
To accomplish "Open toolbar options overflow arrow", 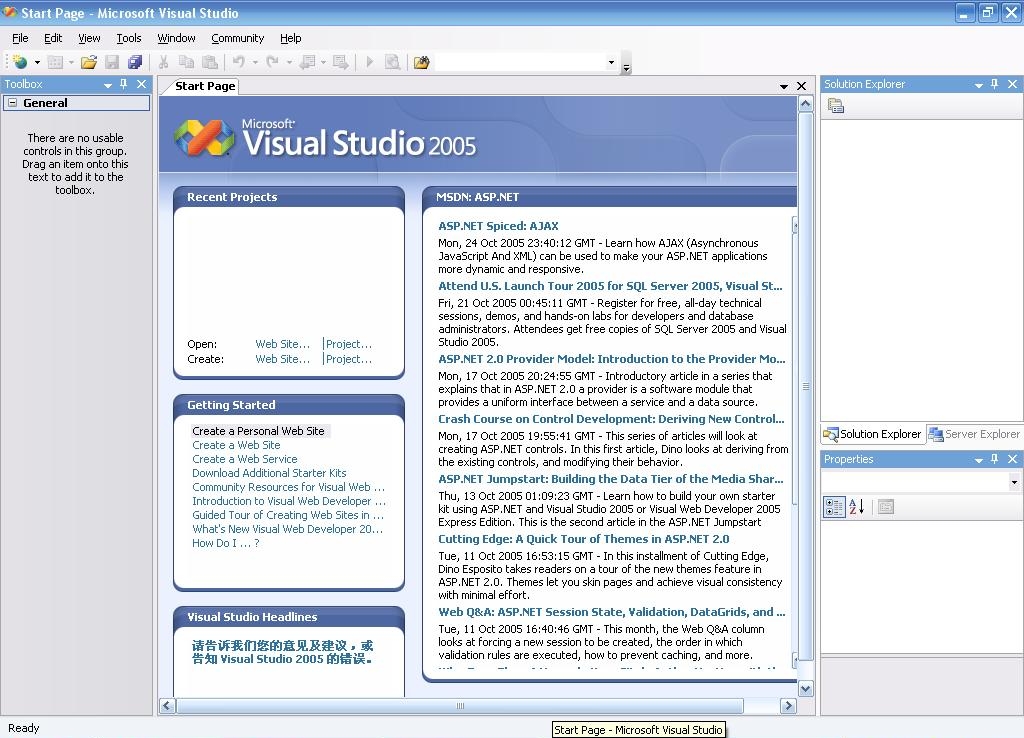I will tap(626, 63).
